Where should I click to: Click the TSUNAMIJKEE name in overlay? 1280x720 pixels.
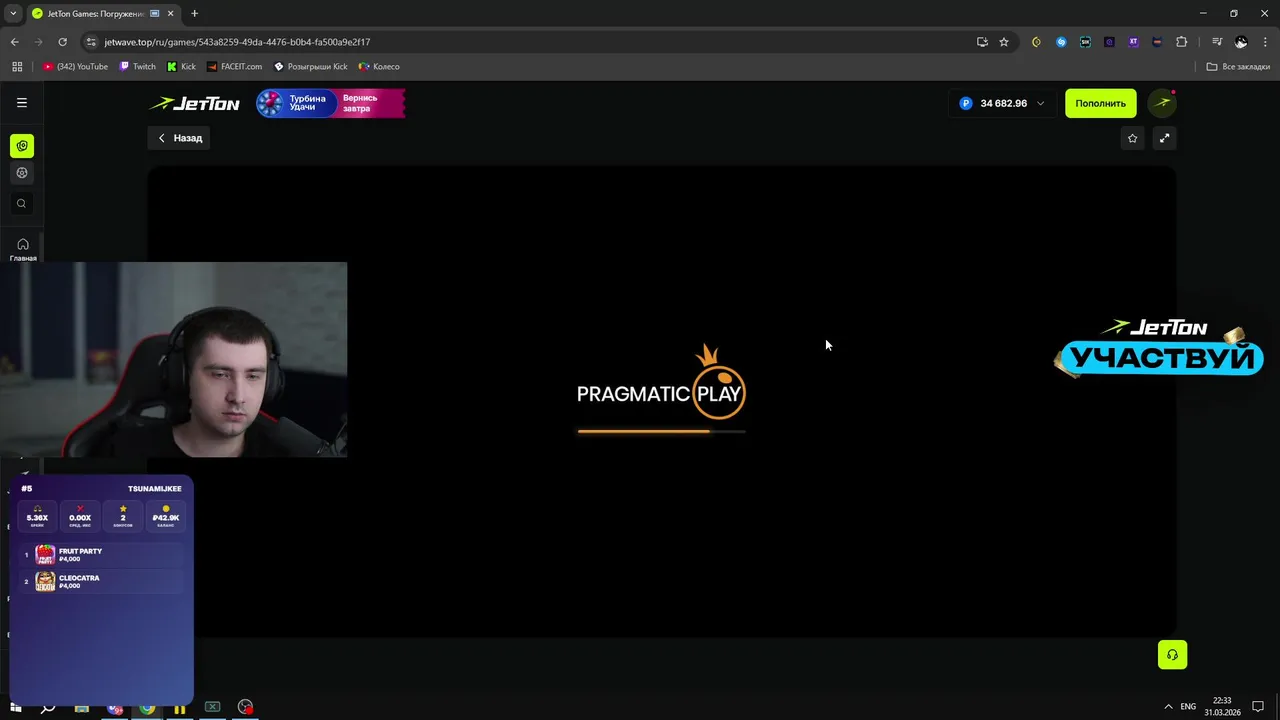pos(155,489)
